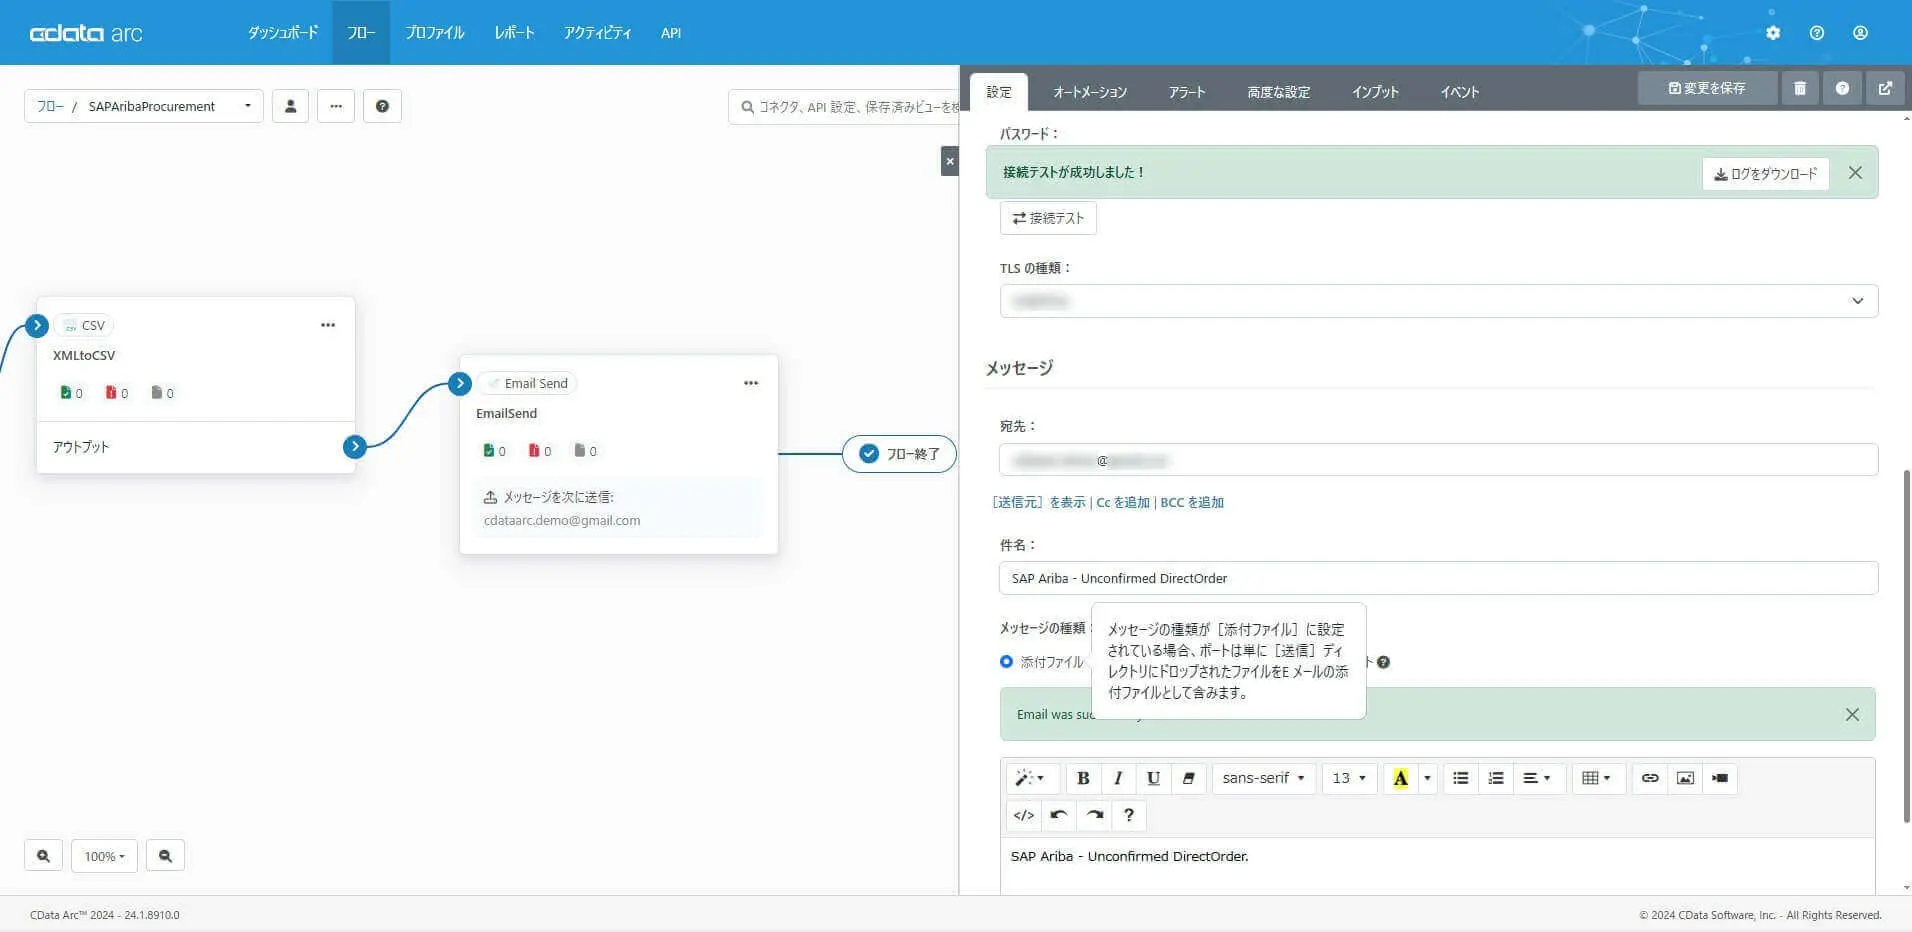Click into the 件名 subject field
1912x932 pixels.
[1438, 578]
